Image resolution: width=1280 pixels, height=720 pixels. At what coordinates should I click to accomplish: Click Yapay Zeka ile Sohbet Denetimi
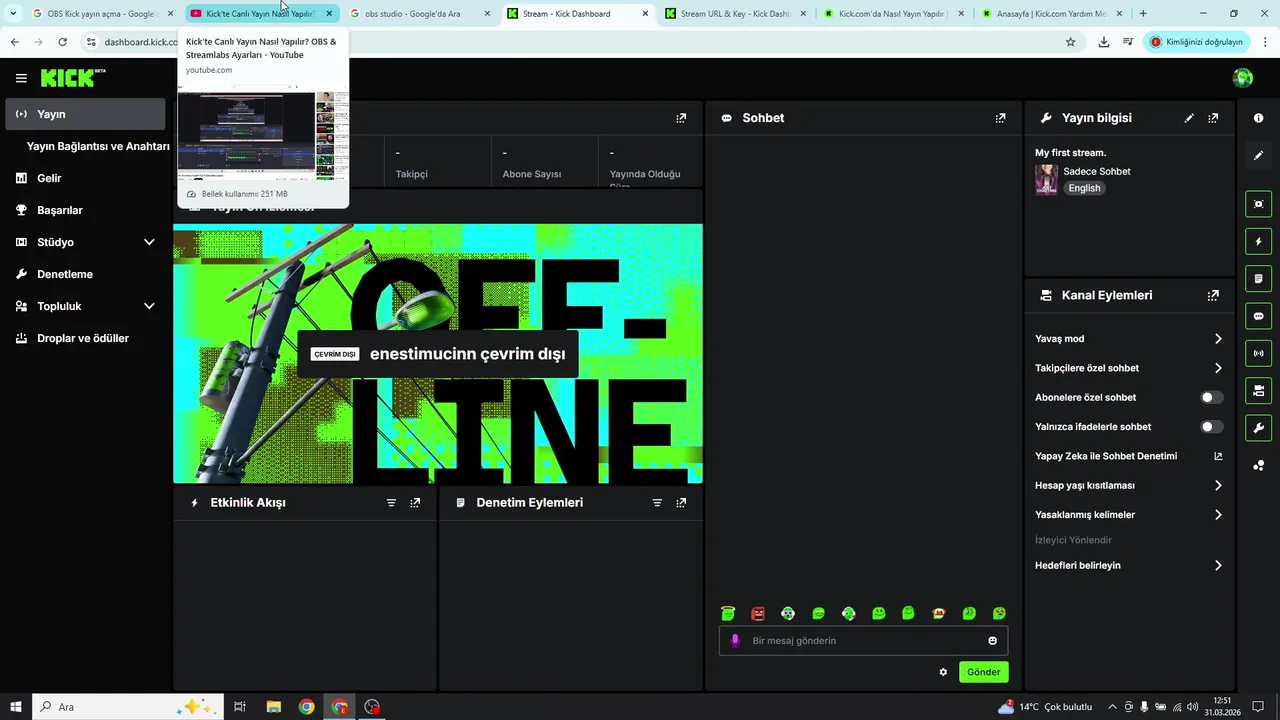[1106, 456]
